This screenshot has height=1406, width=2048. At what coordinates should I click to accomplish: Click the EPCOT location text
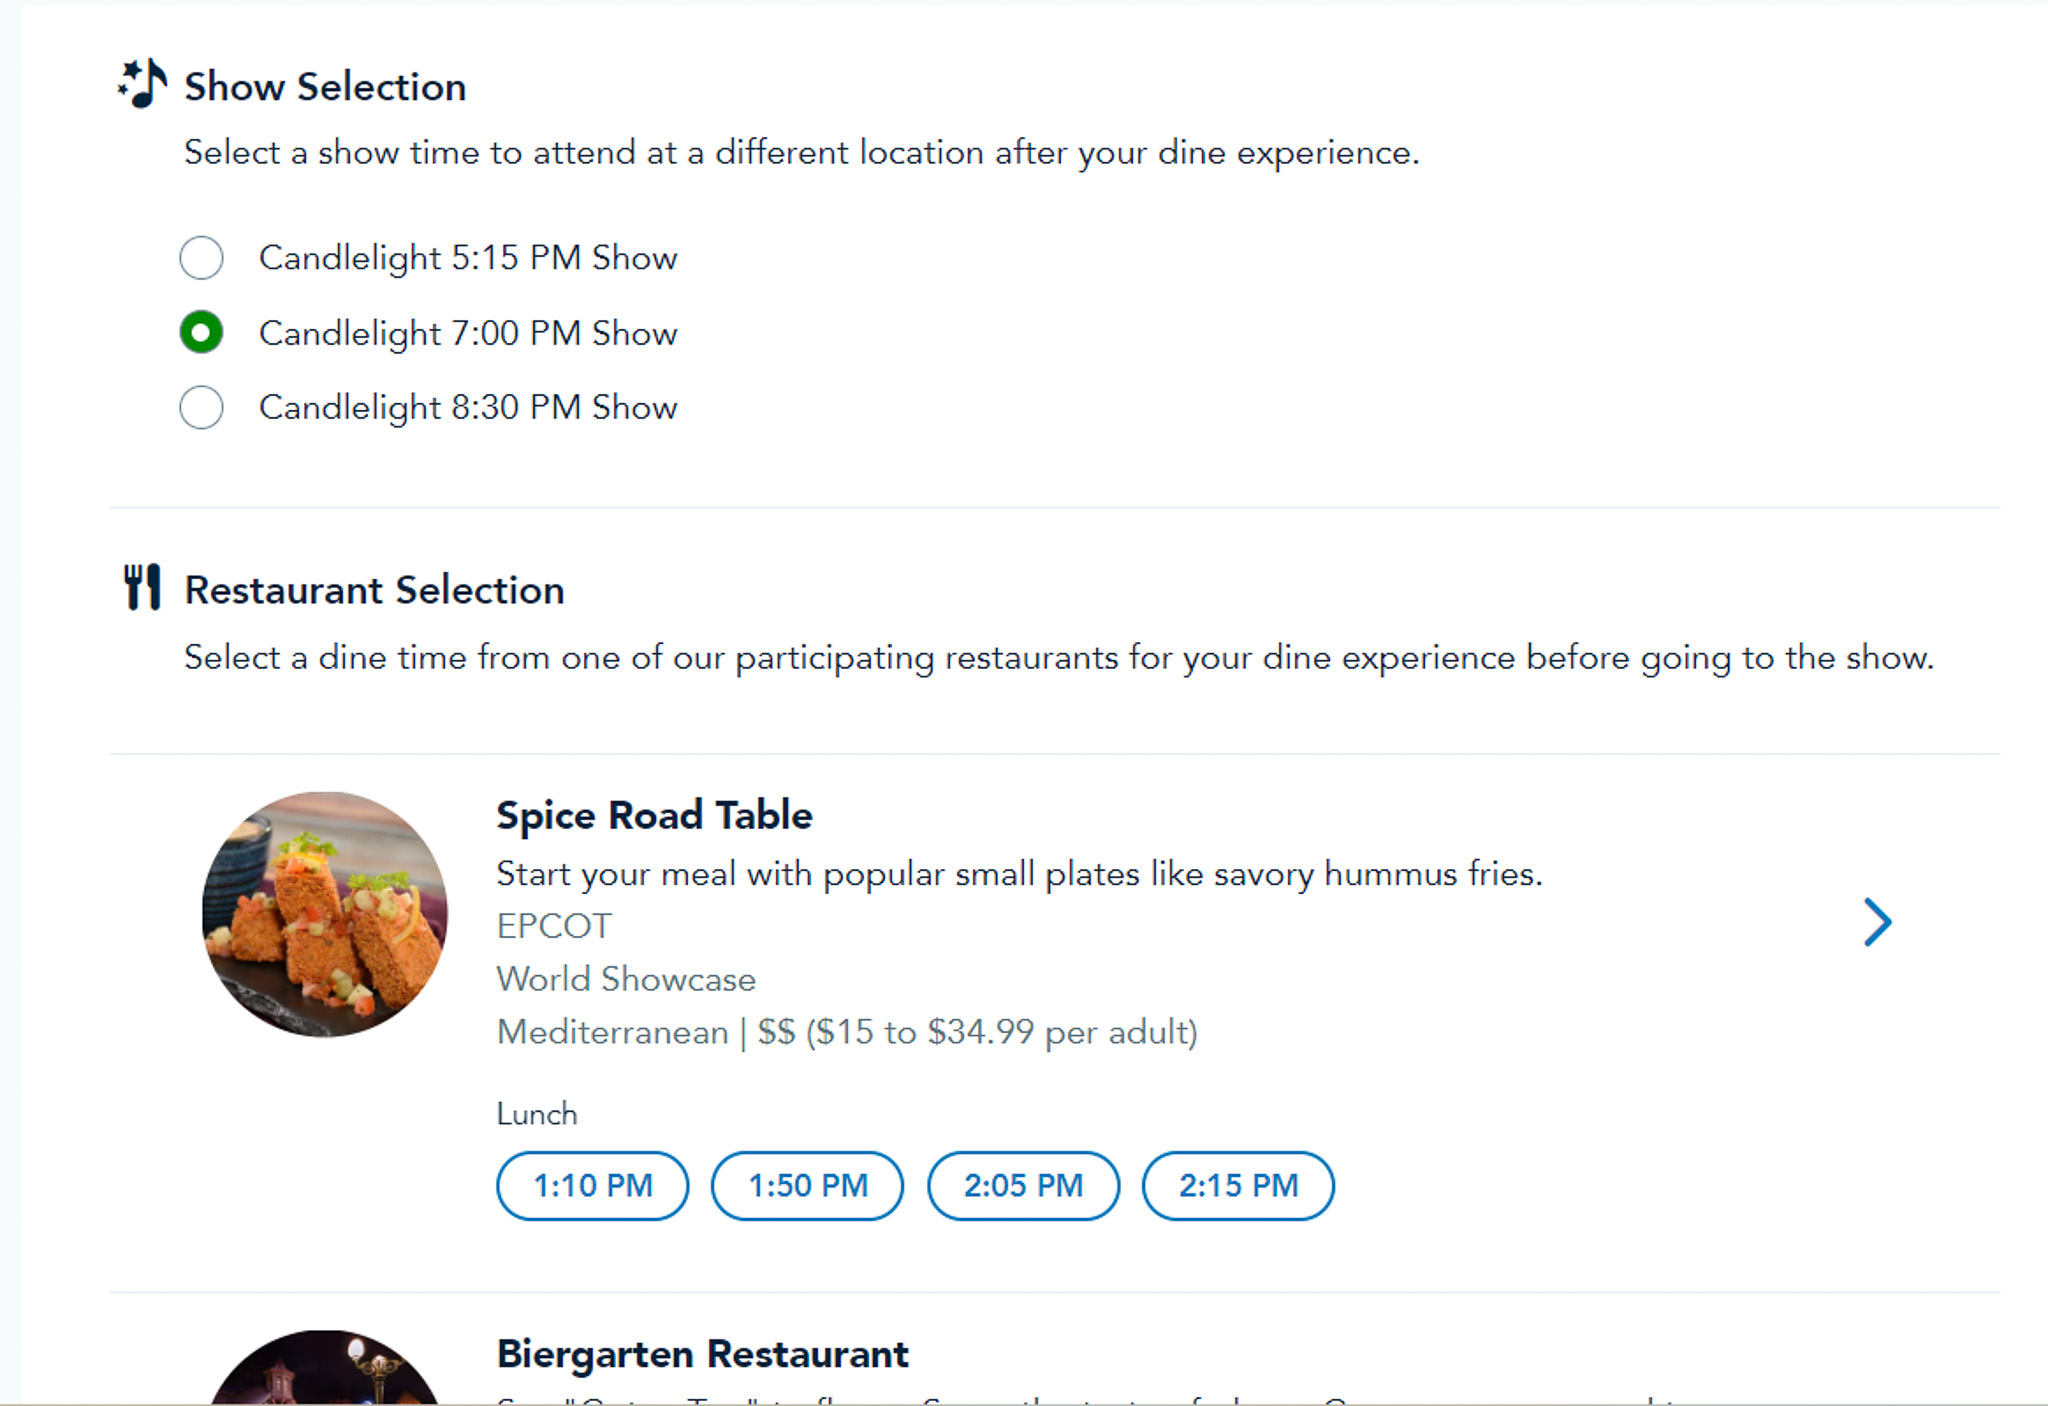[x=553, y=926]
